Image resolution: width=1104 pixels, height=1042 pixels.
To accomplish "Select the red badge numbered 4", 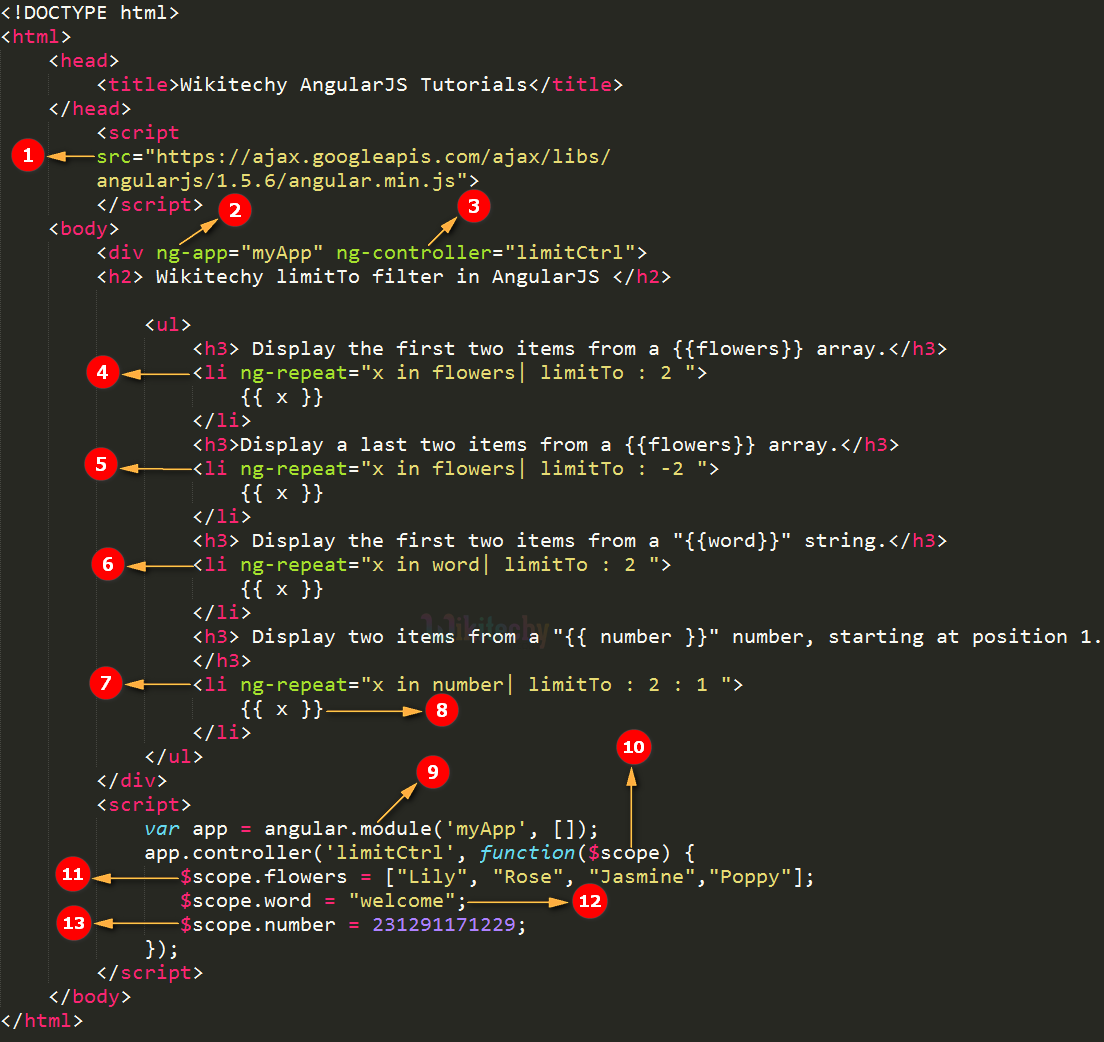I will pos(103,372).
